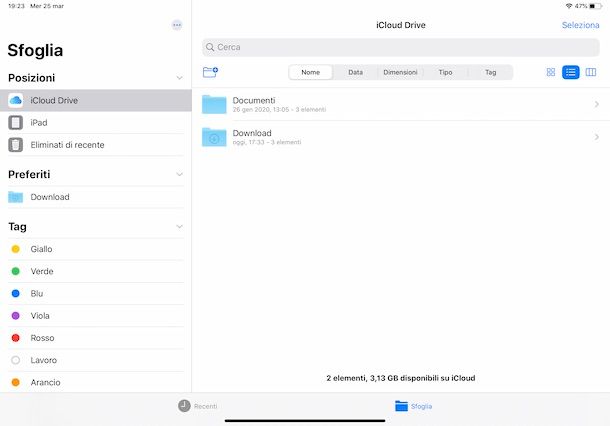This screenshot has width=610, height=426.
Task: Filter by the Arancio tag label
Action: click(46, 382)
